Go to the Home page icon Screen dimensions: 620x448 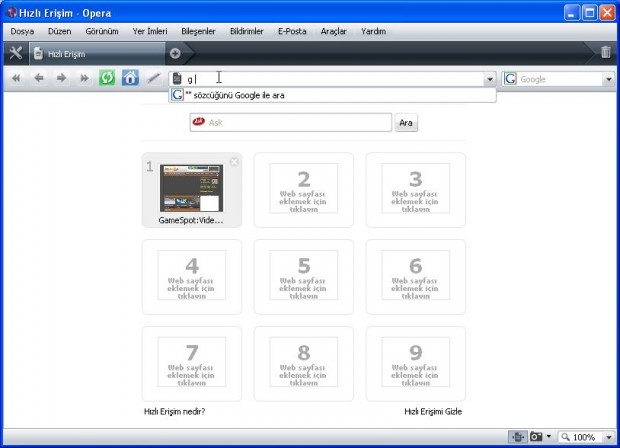(130, 78)
